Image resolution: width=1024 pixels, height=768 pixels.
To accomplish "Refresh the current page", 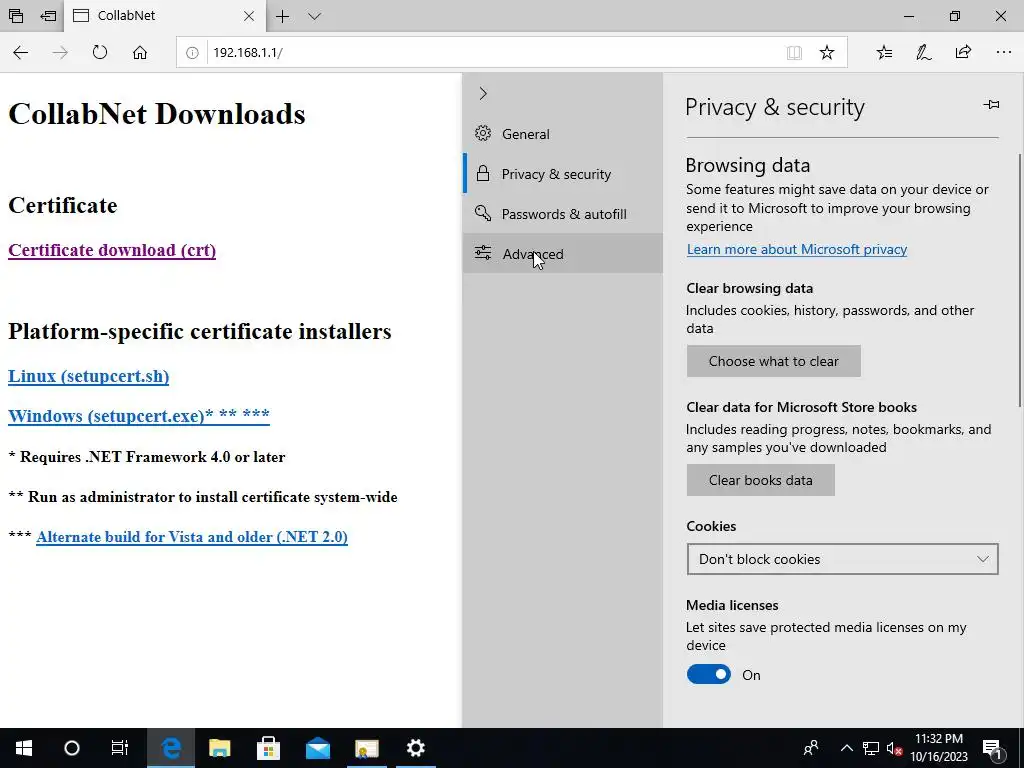I will pos(99,52).
